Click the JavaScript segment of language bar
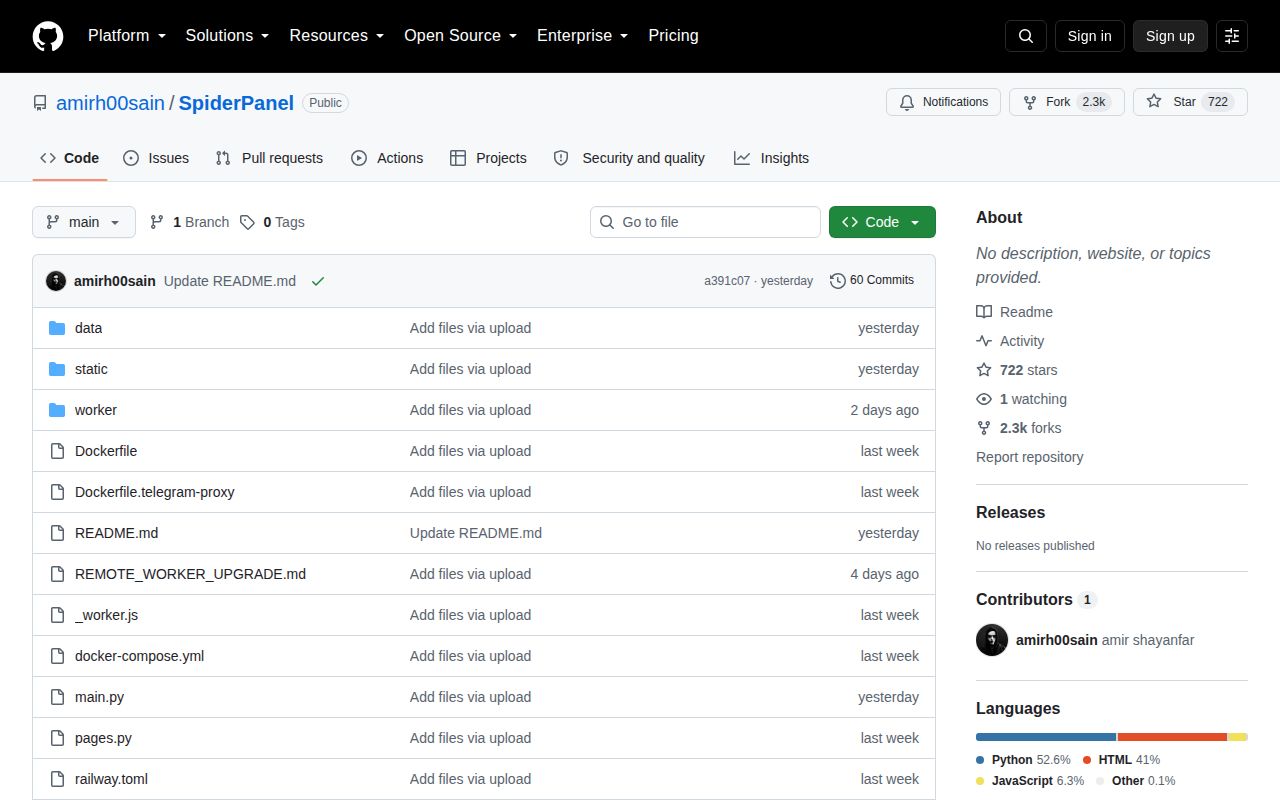Image resolution: width=1280 pixels, height=800 pixels. coord(1237,737)
